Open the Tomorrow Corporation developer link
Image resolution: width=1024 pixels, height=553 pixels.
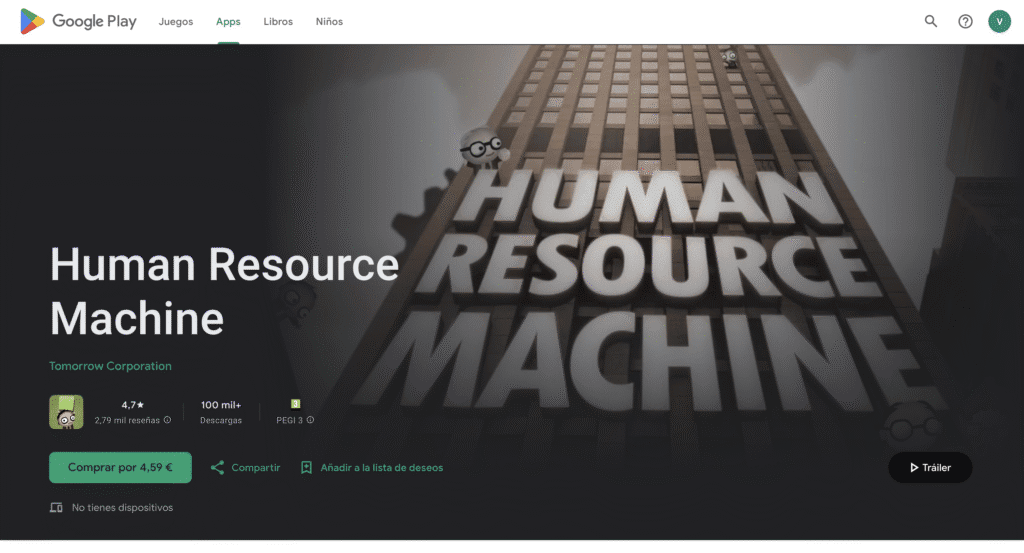pyautogui.click(x=110, y=366)
